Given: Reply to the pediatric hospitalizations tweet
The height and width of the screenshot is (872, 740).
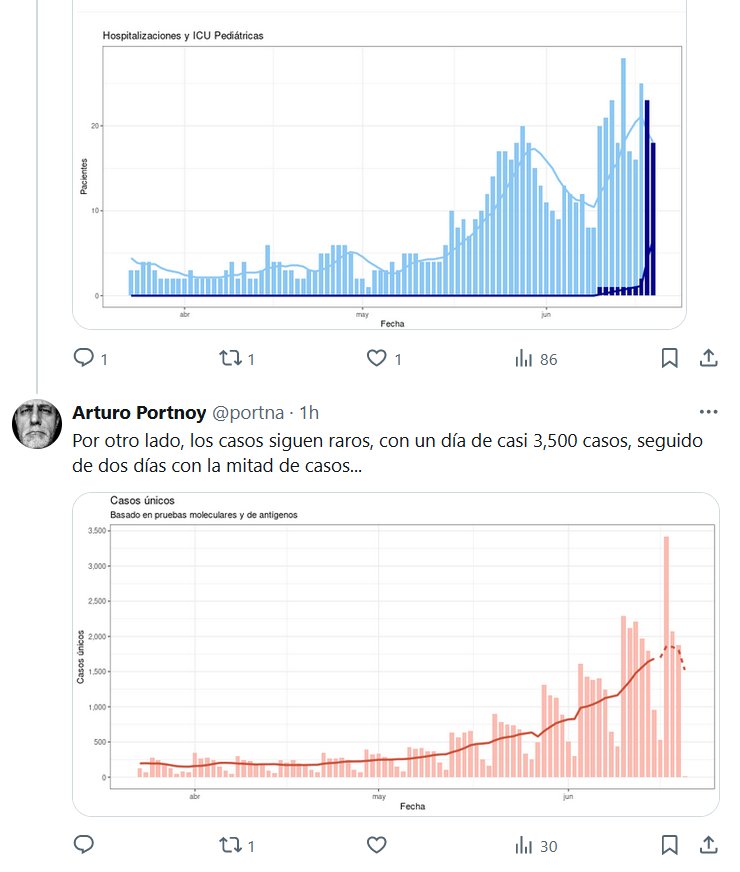Looking at the screenshot, I should (x=85, y=358).
